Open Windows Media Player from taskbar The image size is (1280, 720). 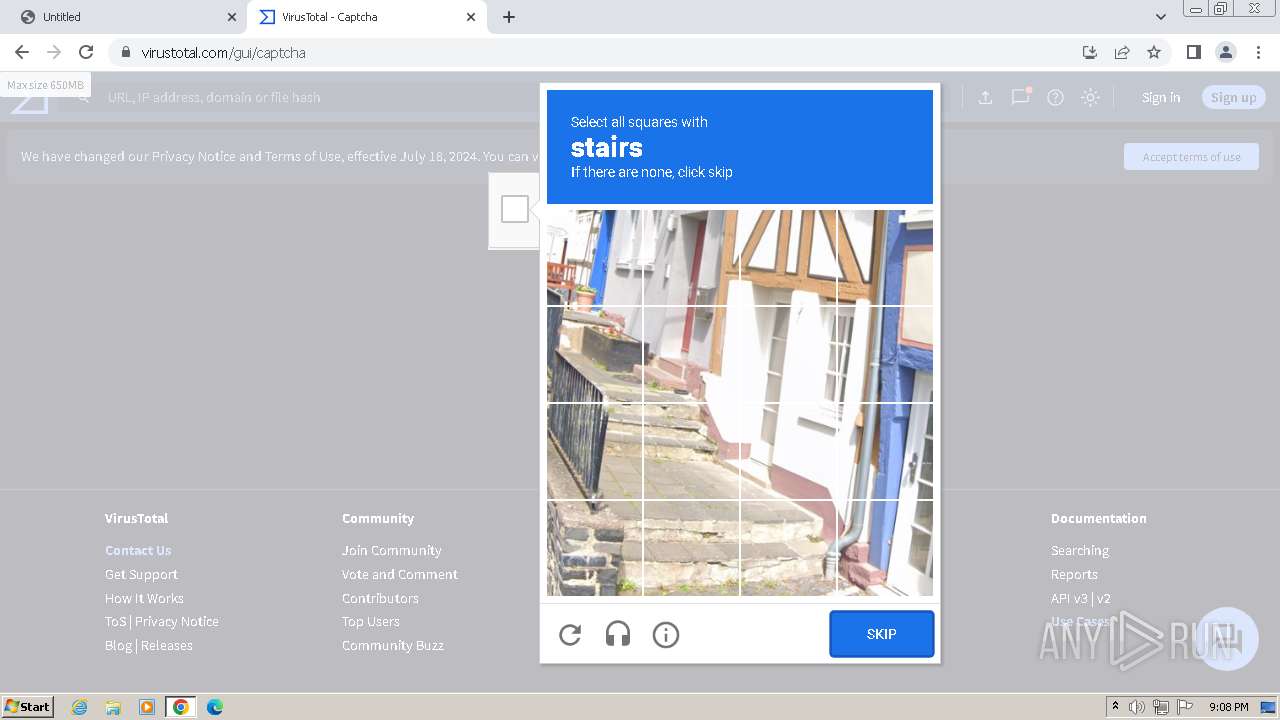click(x=147, y=707)
